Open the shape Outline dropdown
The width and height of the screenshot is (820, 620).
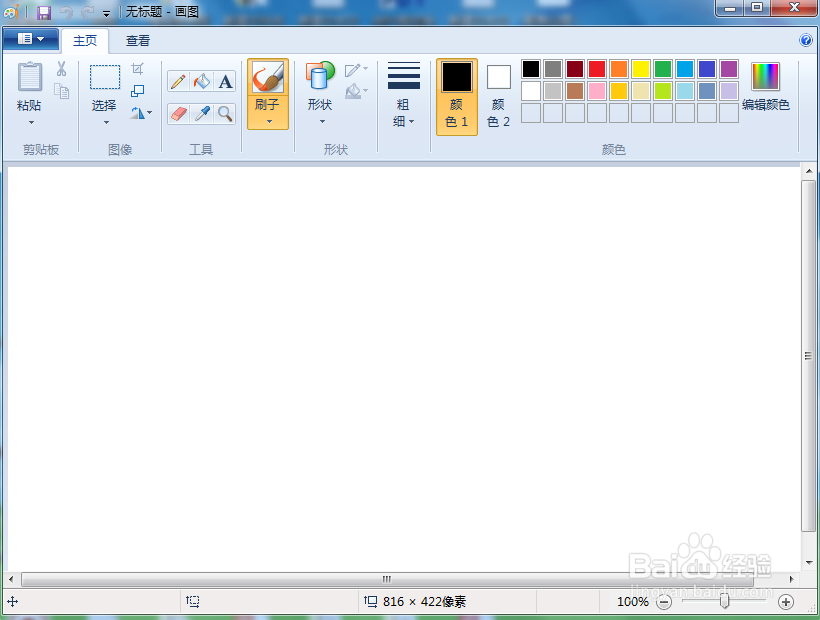pos(356,70)
